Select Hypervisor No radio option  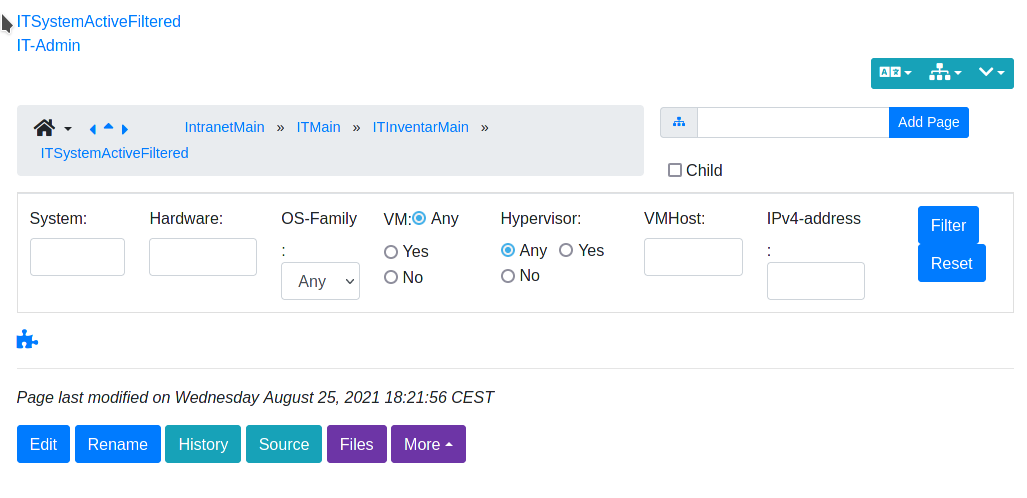click(508, 276)
